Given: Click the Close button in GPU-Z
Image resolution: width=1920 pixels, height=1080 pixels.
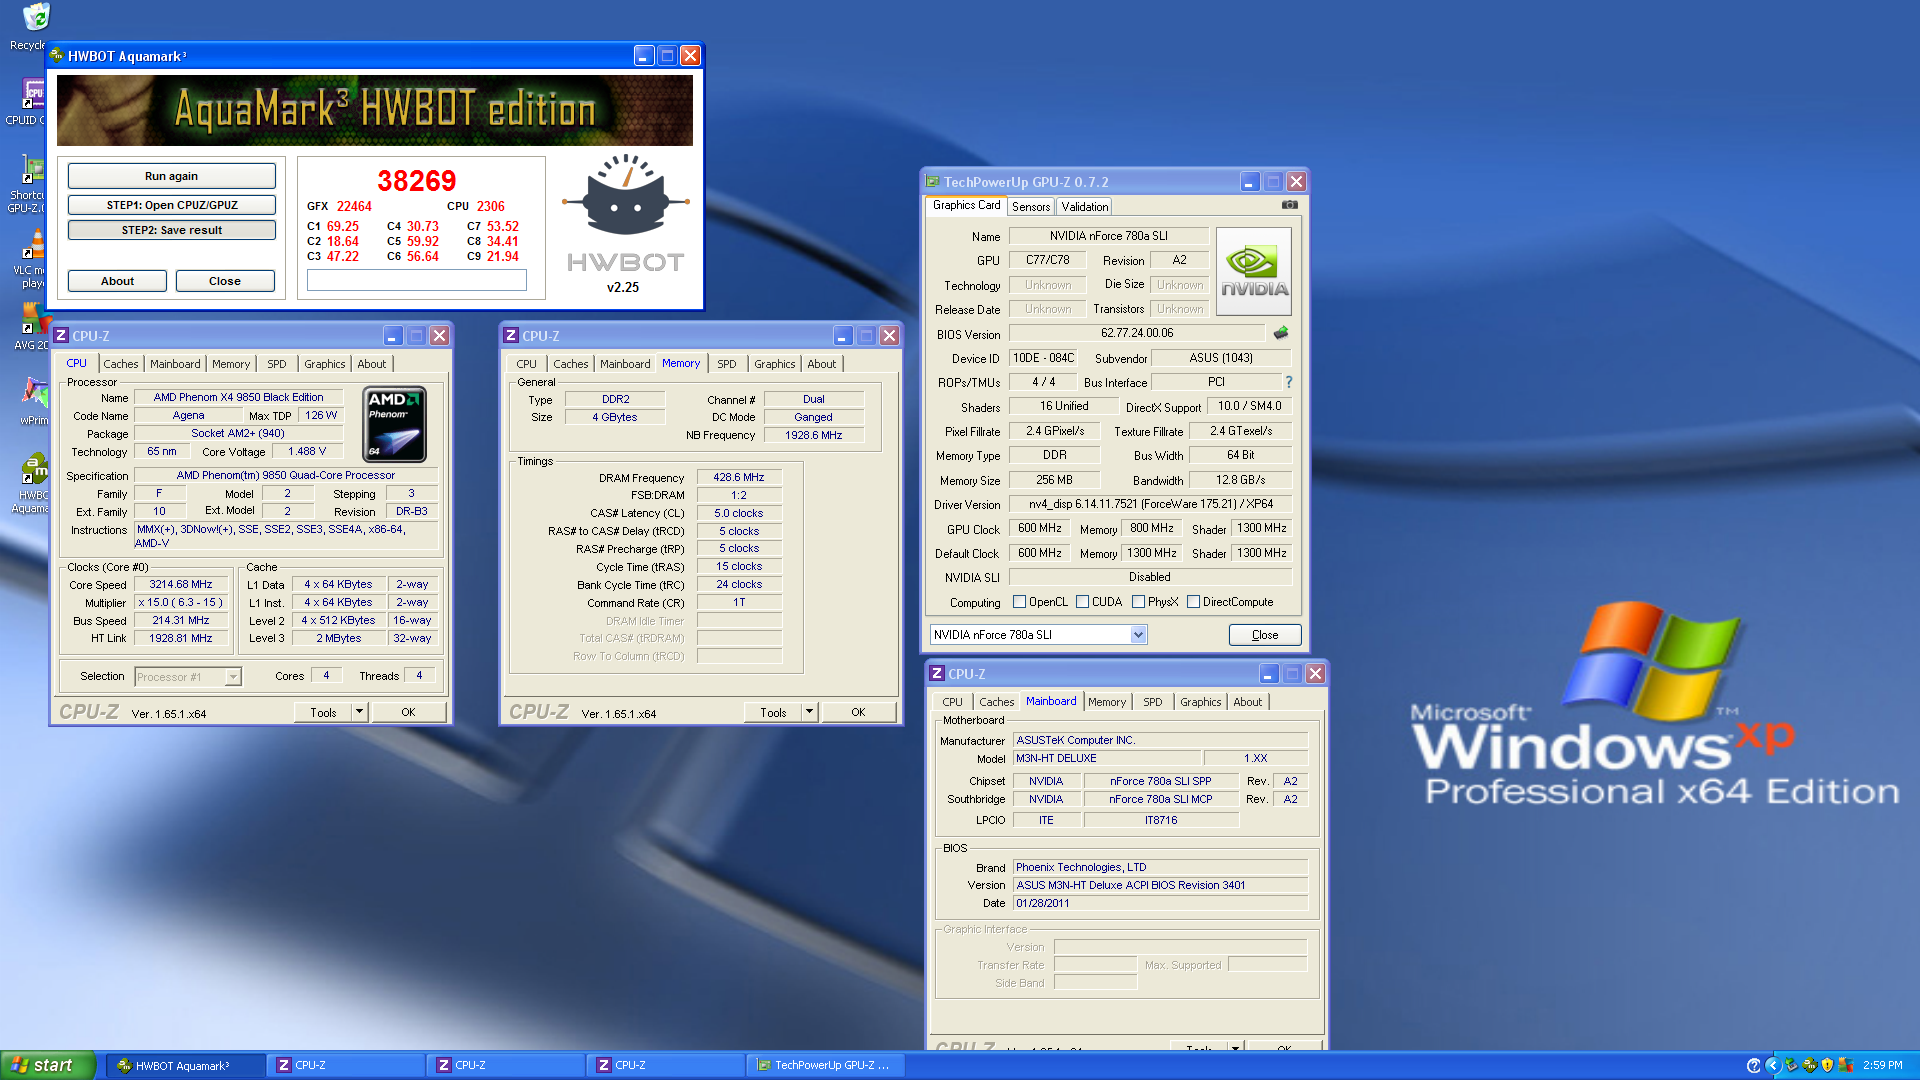Looking at the screenshot, I should 1265,635.
